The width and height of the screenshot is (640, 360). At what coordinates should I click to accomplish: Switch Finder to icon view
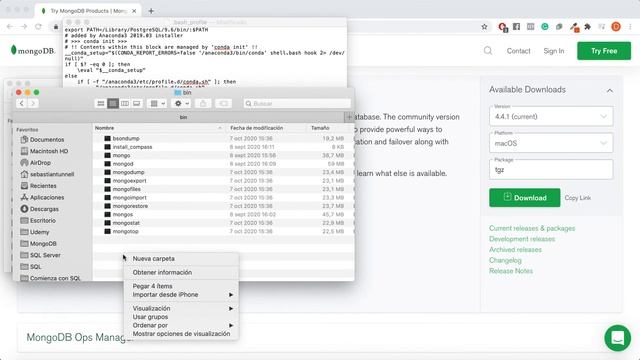101,103
